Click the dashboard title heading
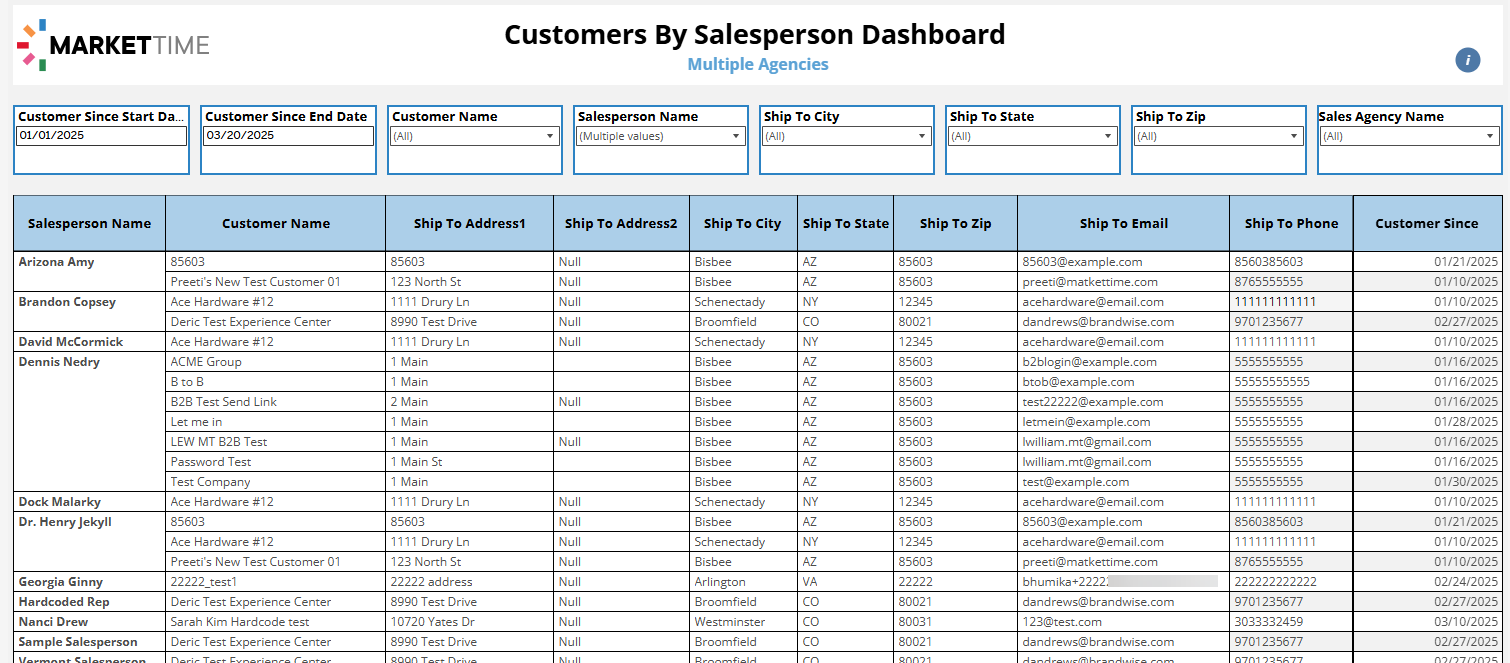1510x663 pixels. tap(755, 34)
